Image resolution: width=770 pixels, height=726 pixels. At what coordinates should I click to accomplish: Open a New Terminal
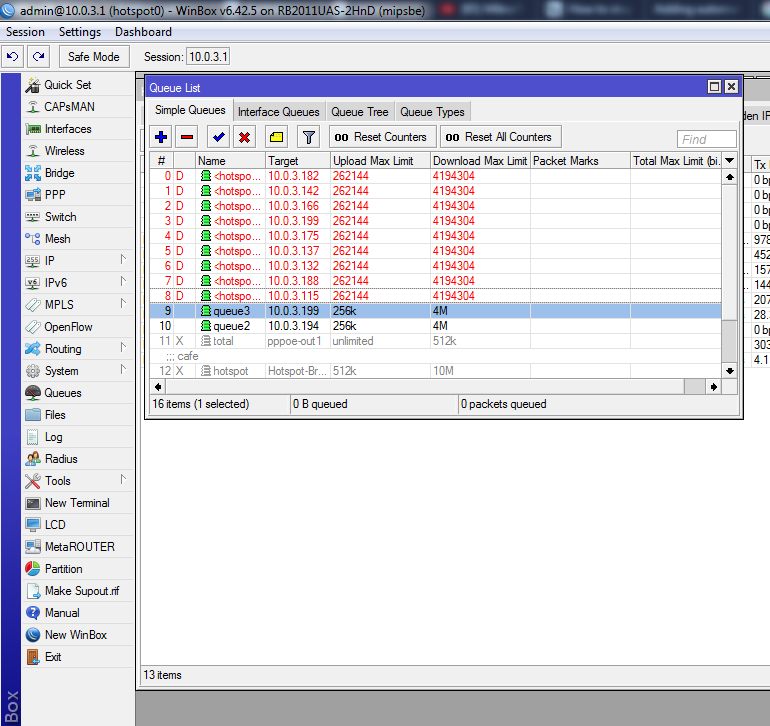click(x=77, y=503)
